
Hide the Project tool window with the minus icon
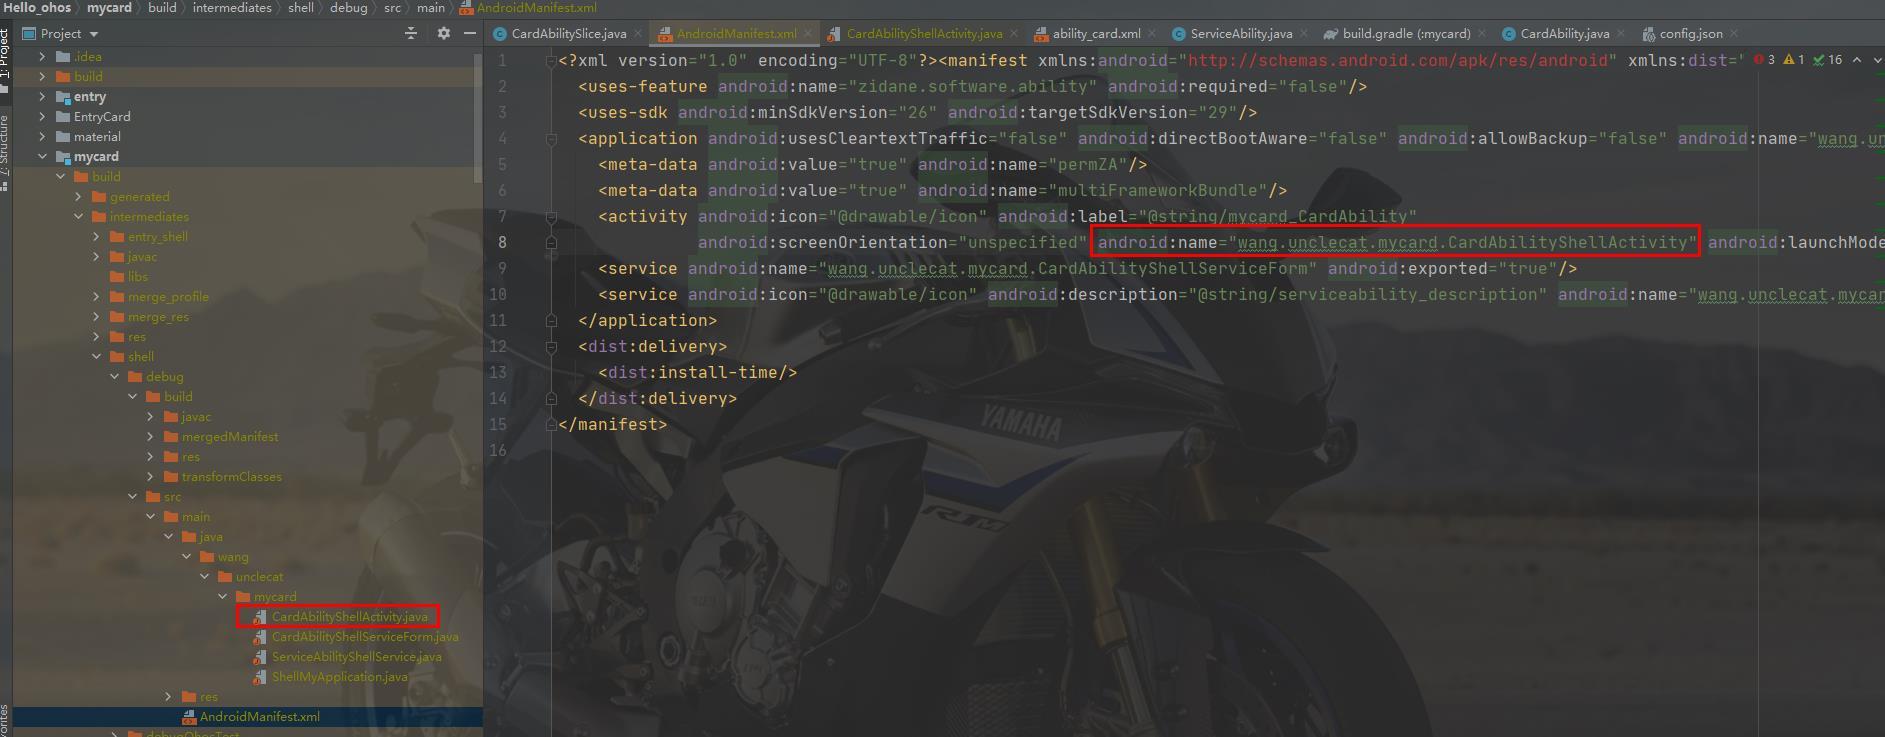470,33
